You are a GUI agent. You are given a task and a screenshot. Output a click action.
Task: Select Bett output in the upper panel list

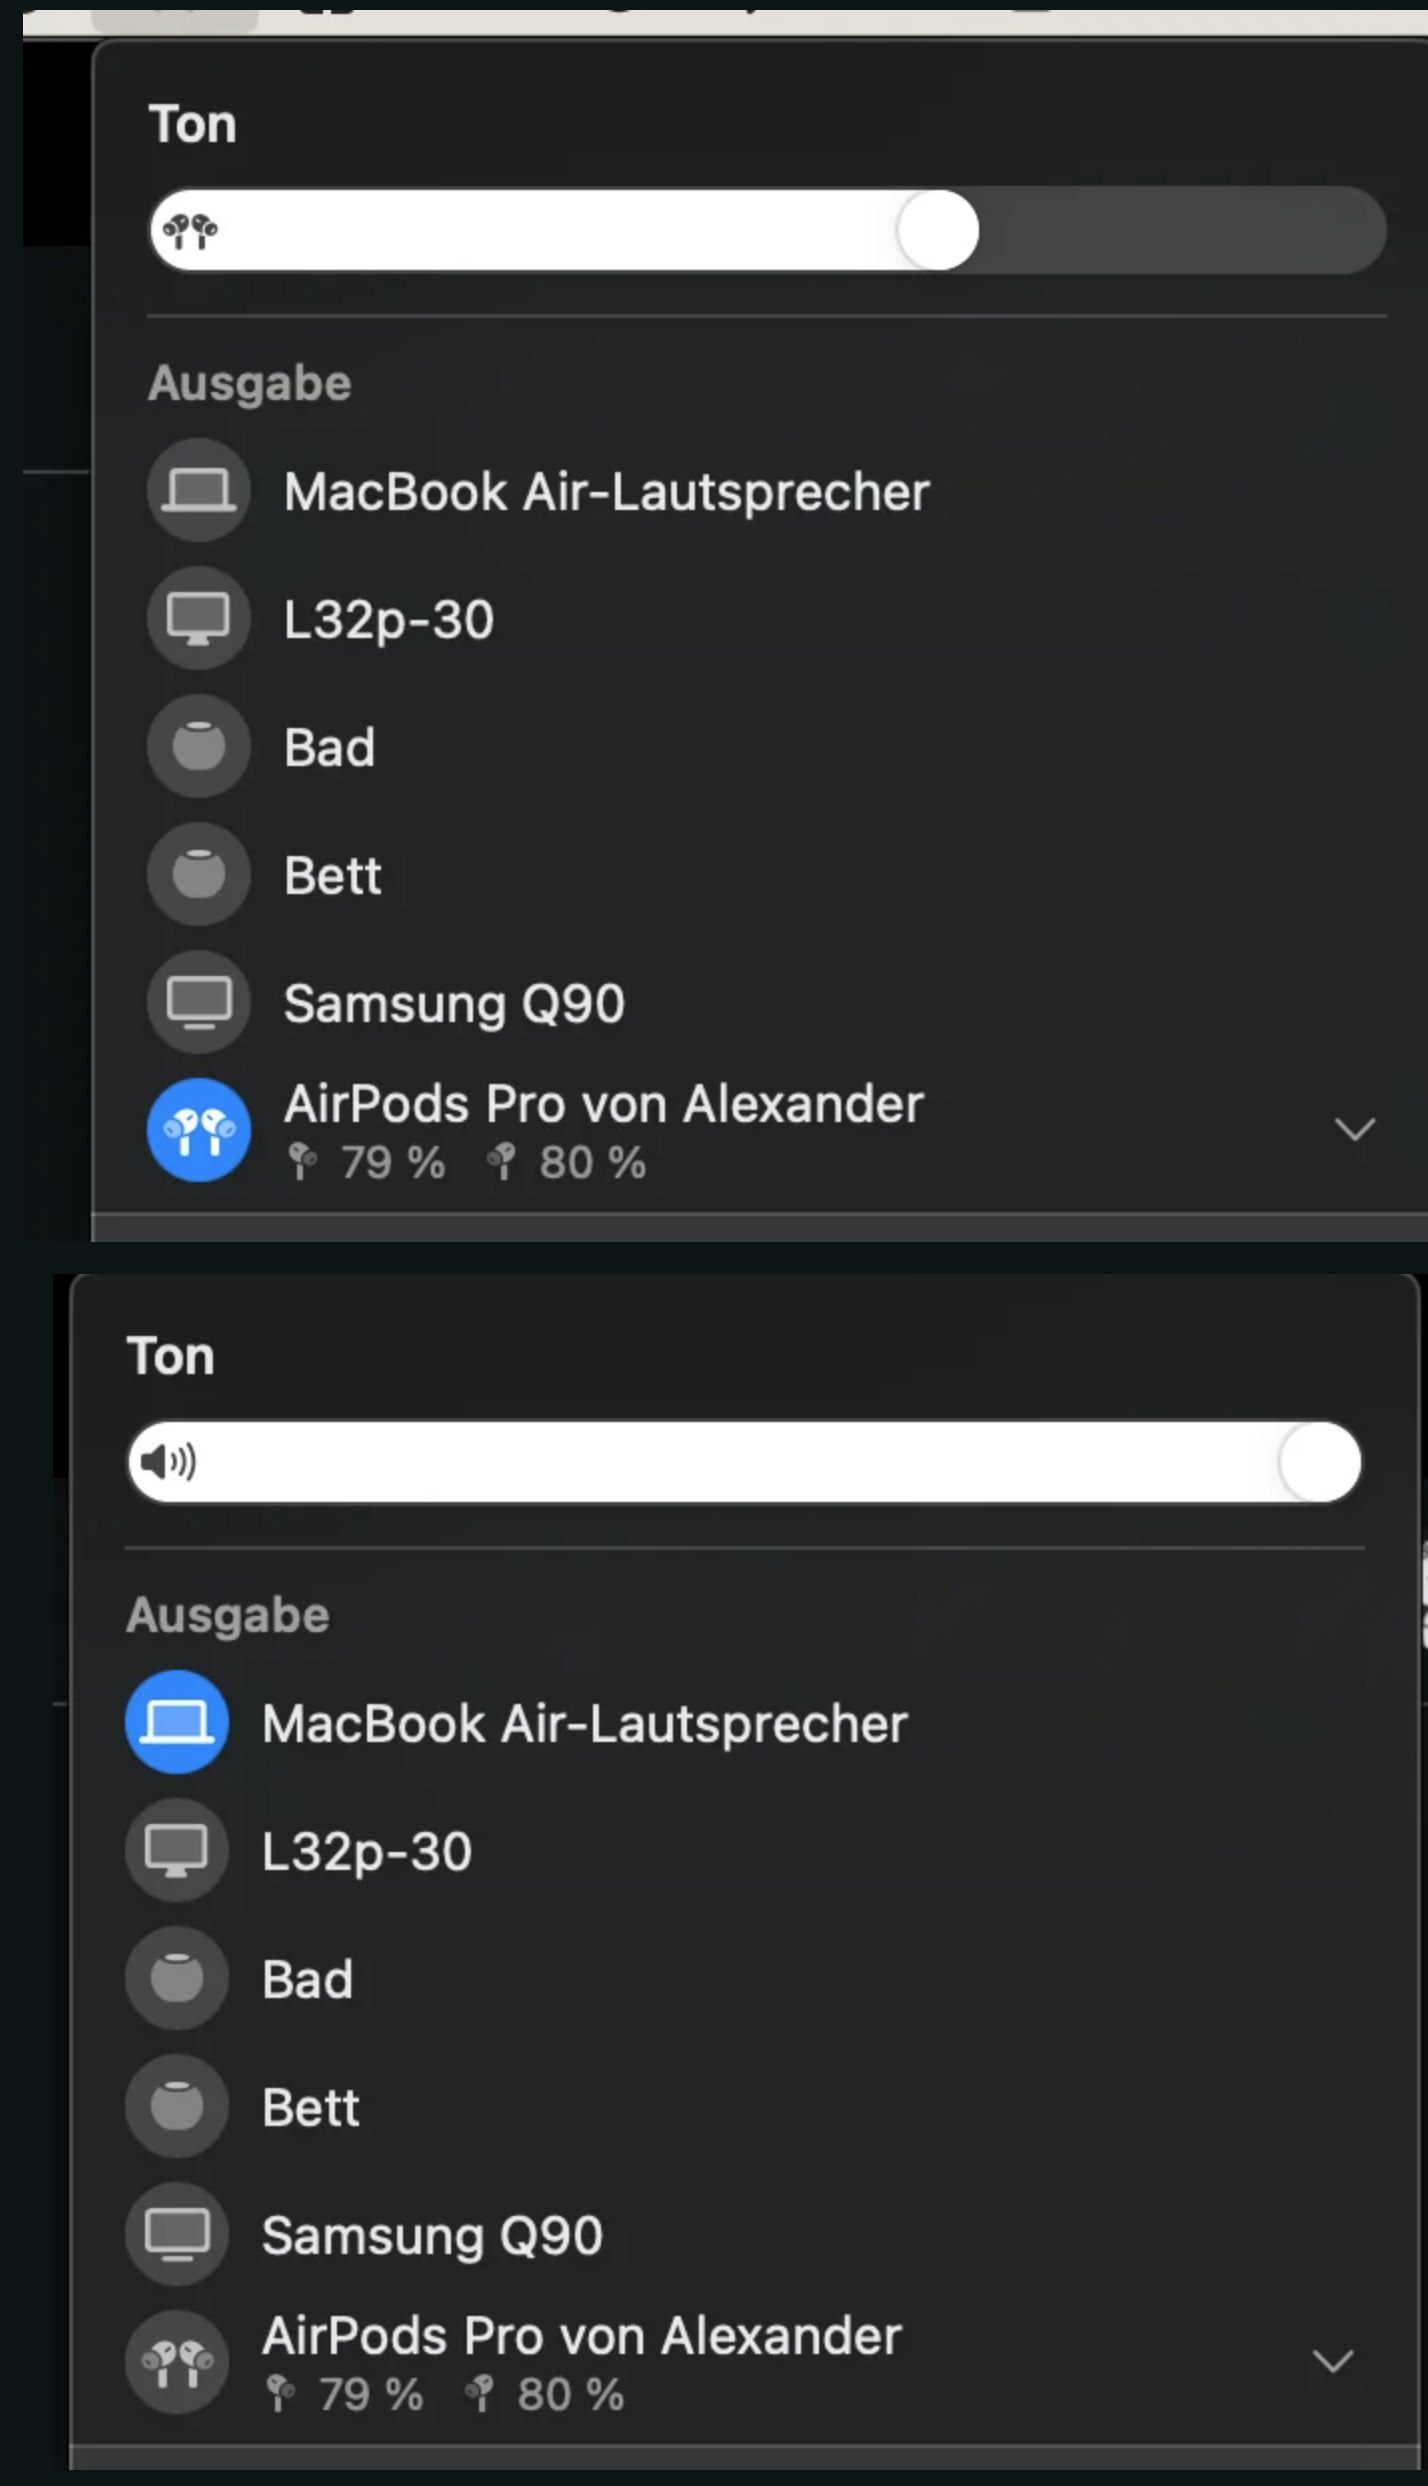[332, 876]
